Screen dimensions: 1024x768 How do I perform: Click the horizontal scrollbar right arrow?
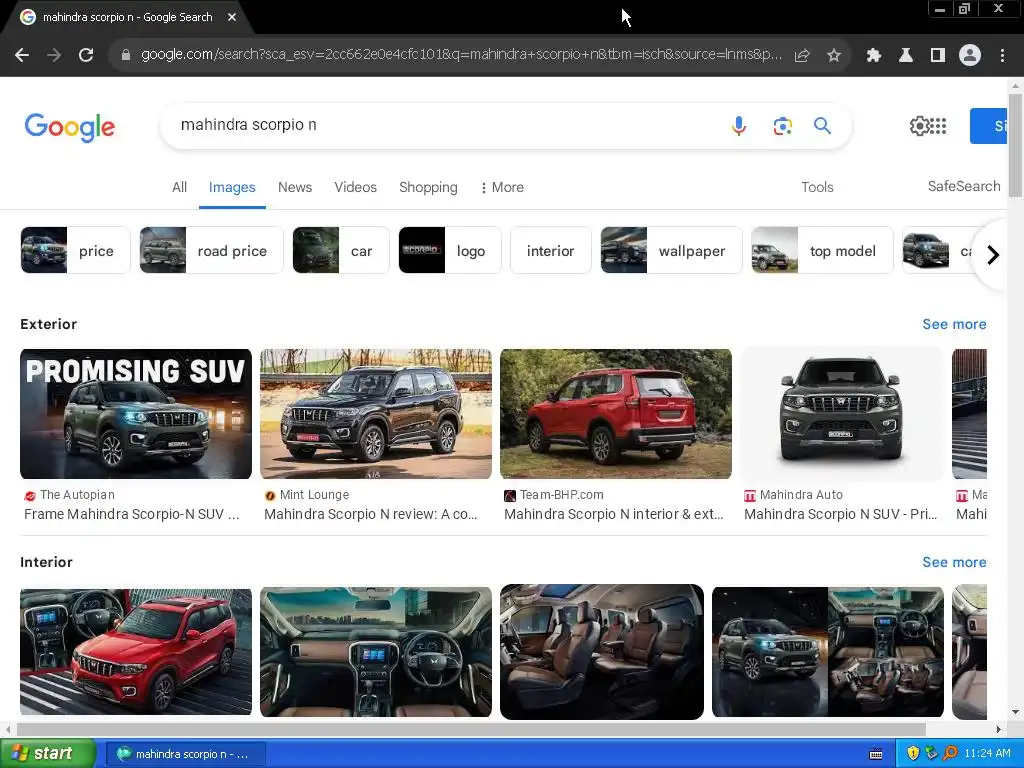[999, 729]
